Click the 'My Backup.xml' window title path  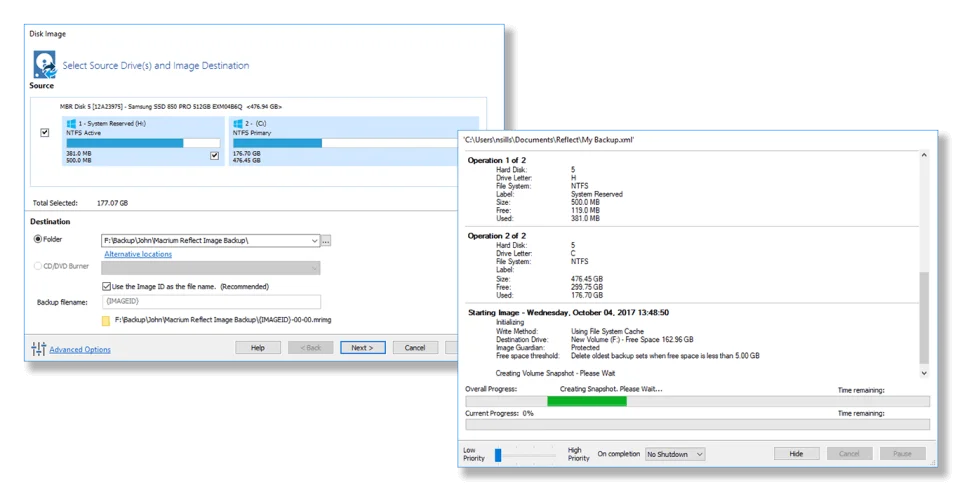click(549, 140)
